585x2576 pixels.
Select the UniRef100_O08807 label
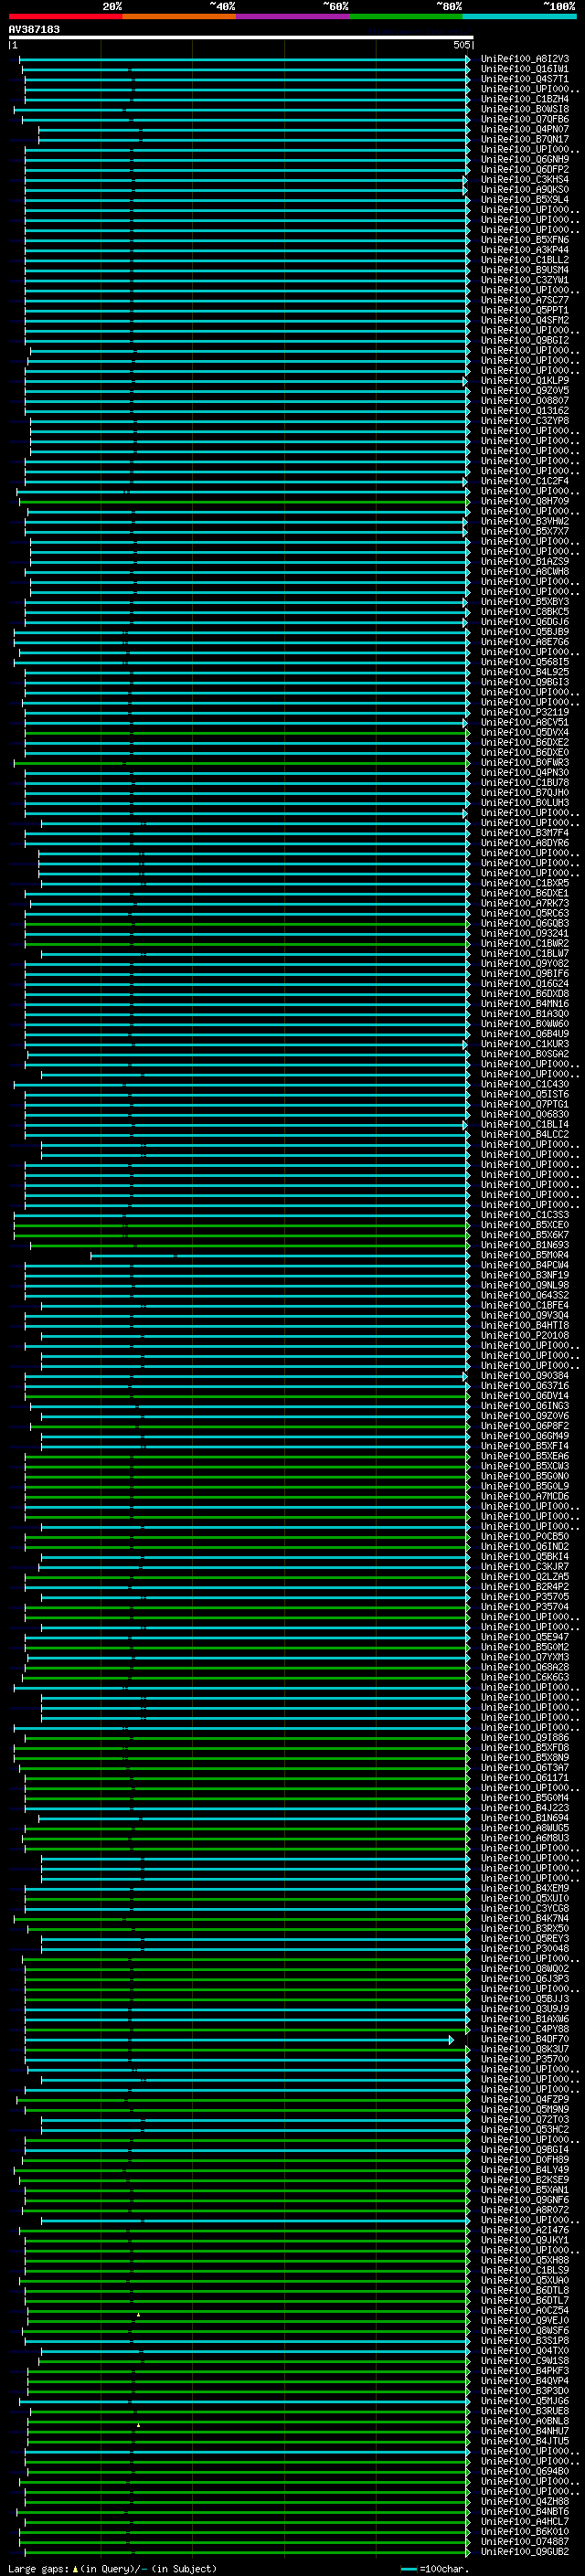(525, 401)
